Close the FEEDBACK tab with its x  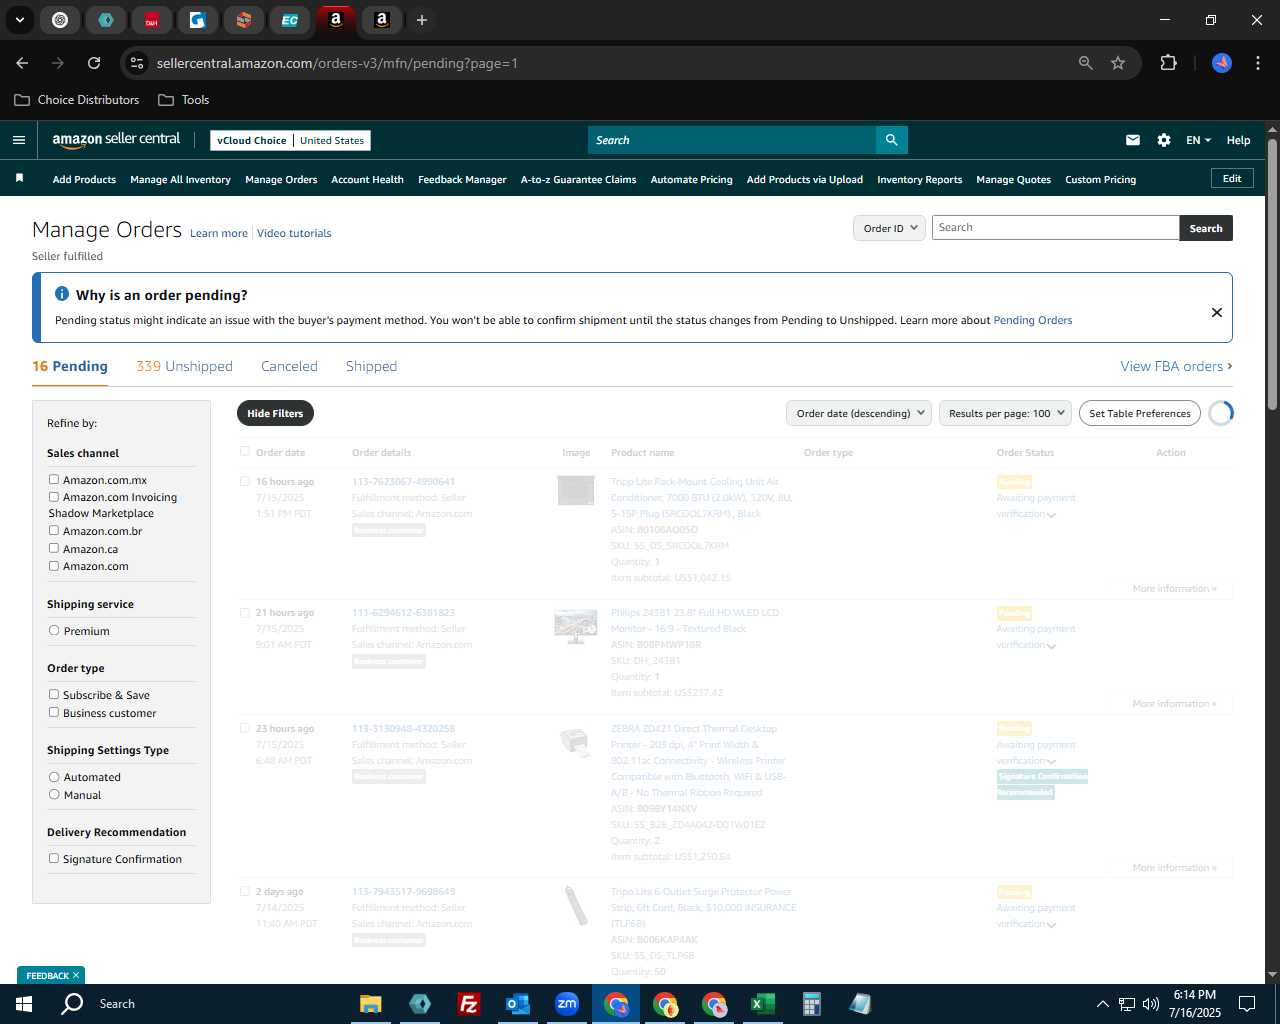(x=76, y=975)
